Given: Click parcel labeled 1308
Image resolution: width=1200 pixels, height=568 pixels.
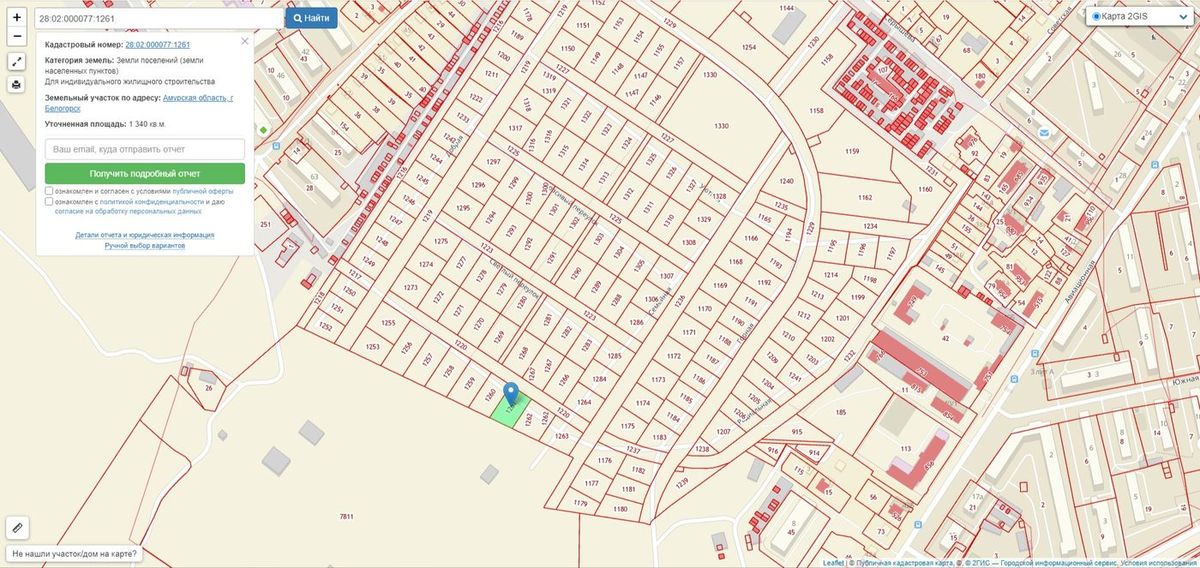Looking at the screenshot, I should 688,243.
